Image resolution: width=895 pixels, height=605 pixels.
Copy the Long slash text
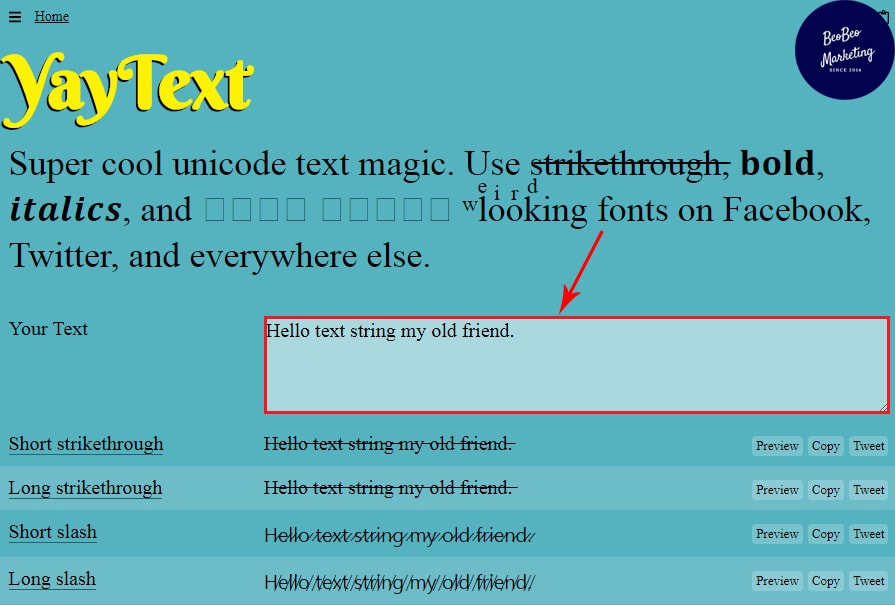click(x=825, y=581)
